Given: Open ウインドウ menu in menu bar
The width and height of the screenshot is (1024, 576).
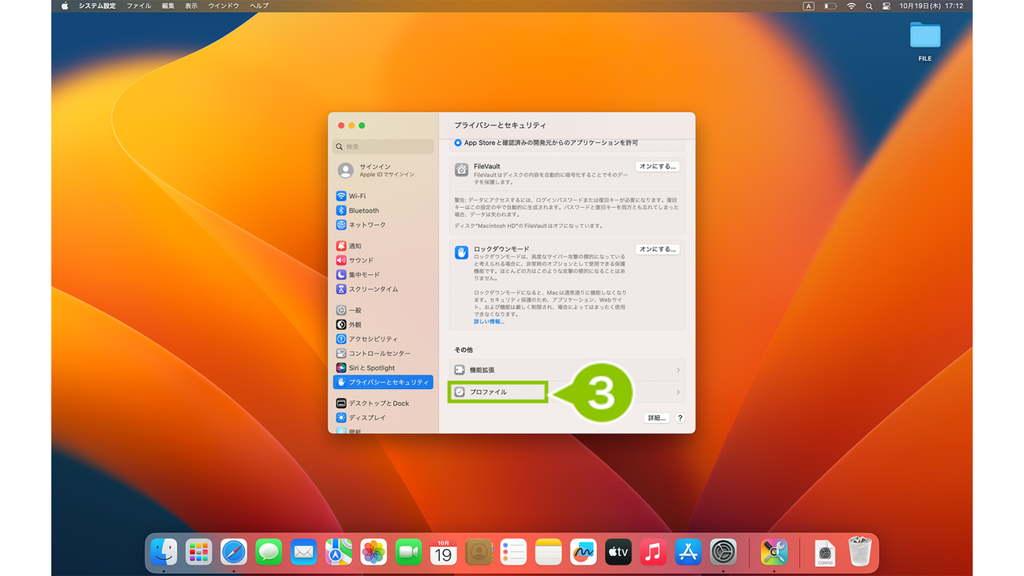Looking at the screenshot, I should click(223, 6).
